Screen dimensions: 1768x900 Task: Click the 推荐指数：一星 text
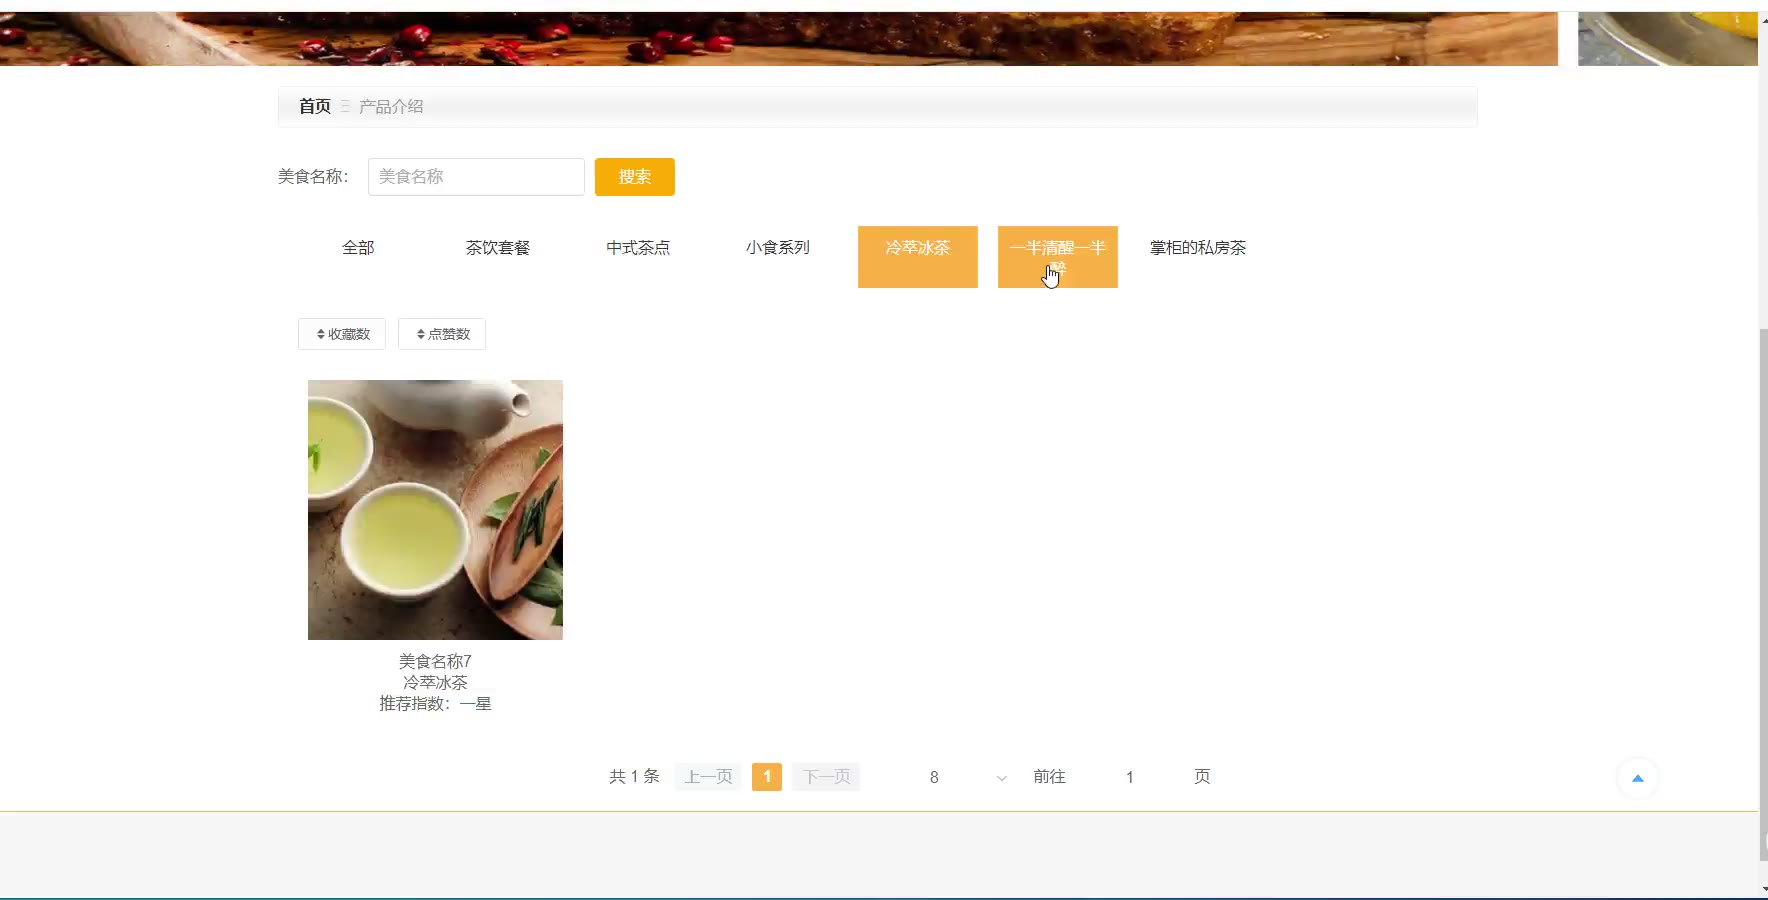click(435, 703)
